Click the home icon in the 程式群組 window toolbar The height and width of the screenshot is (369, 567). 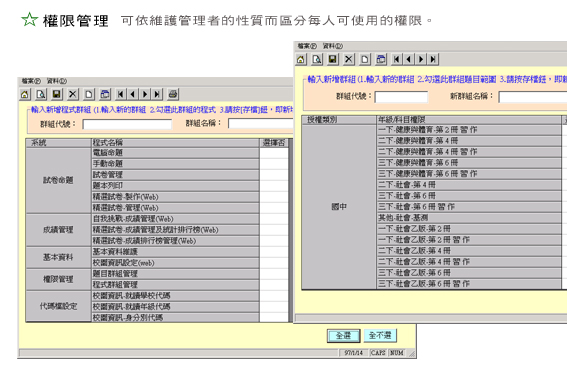[25, 95]
